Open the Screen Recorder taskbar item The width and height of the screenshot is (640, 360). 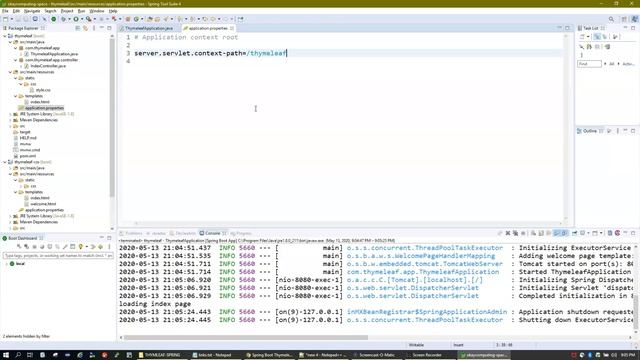(427, 355)
